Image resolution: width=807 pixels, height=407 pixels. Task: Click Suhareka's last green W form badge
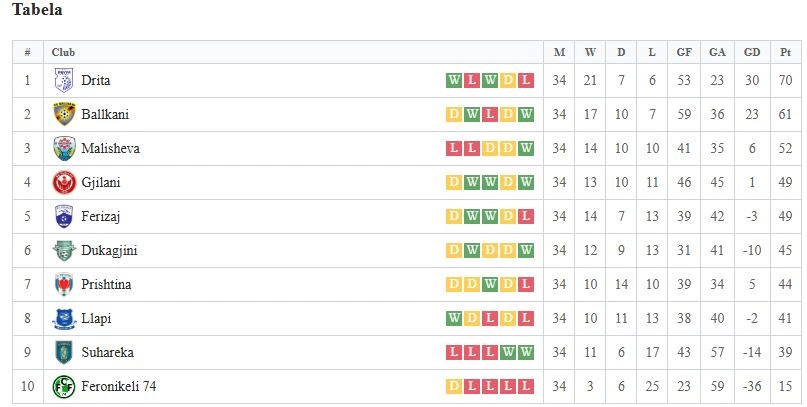click(x=526, y=352)
